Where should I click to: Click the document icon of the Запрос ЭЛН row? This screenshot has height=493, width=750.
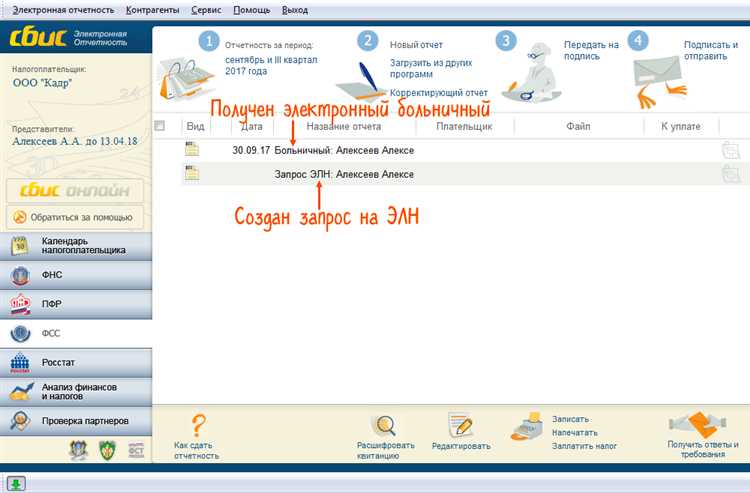click(x=192, y=173)
